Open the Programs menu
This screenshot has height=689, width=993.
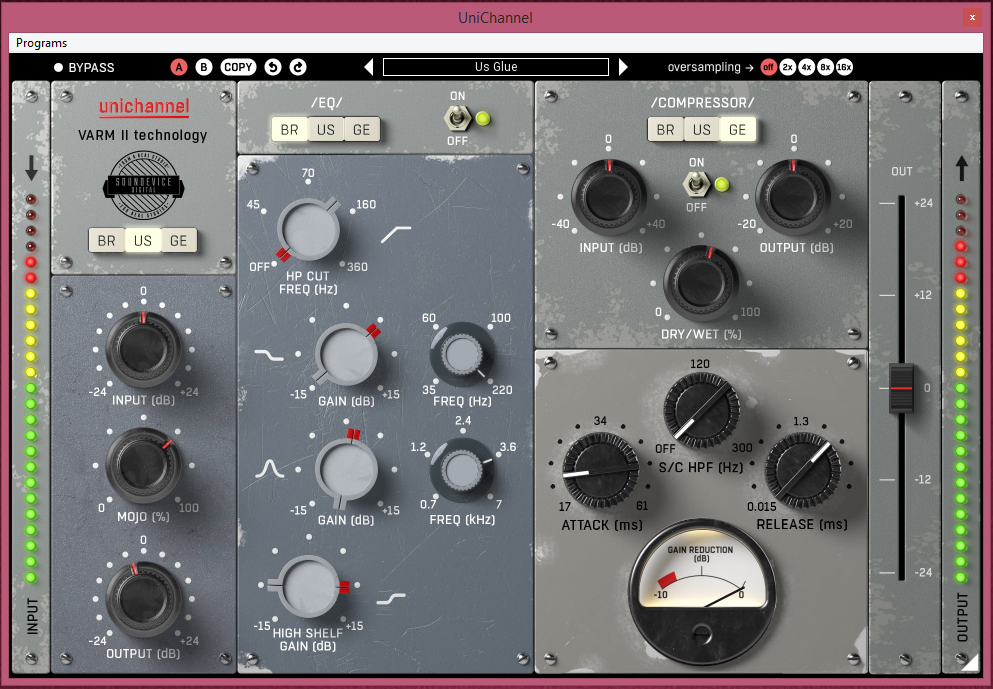(41, 43)
